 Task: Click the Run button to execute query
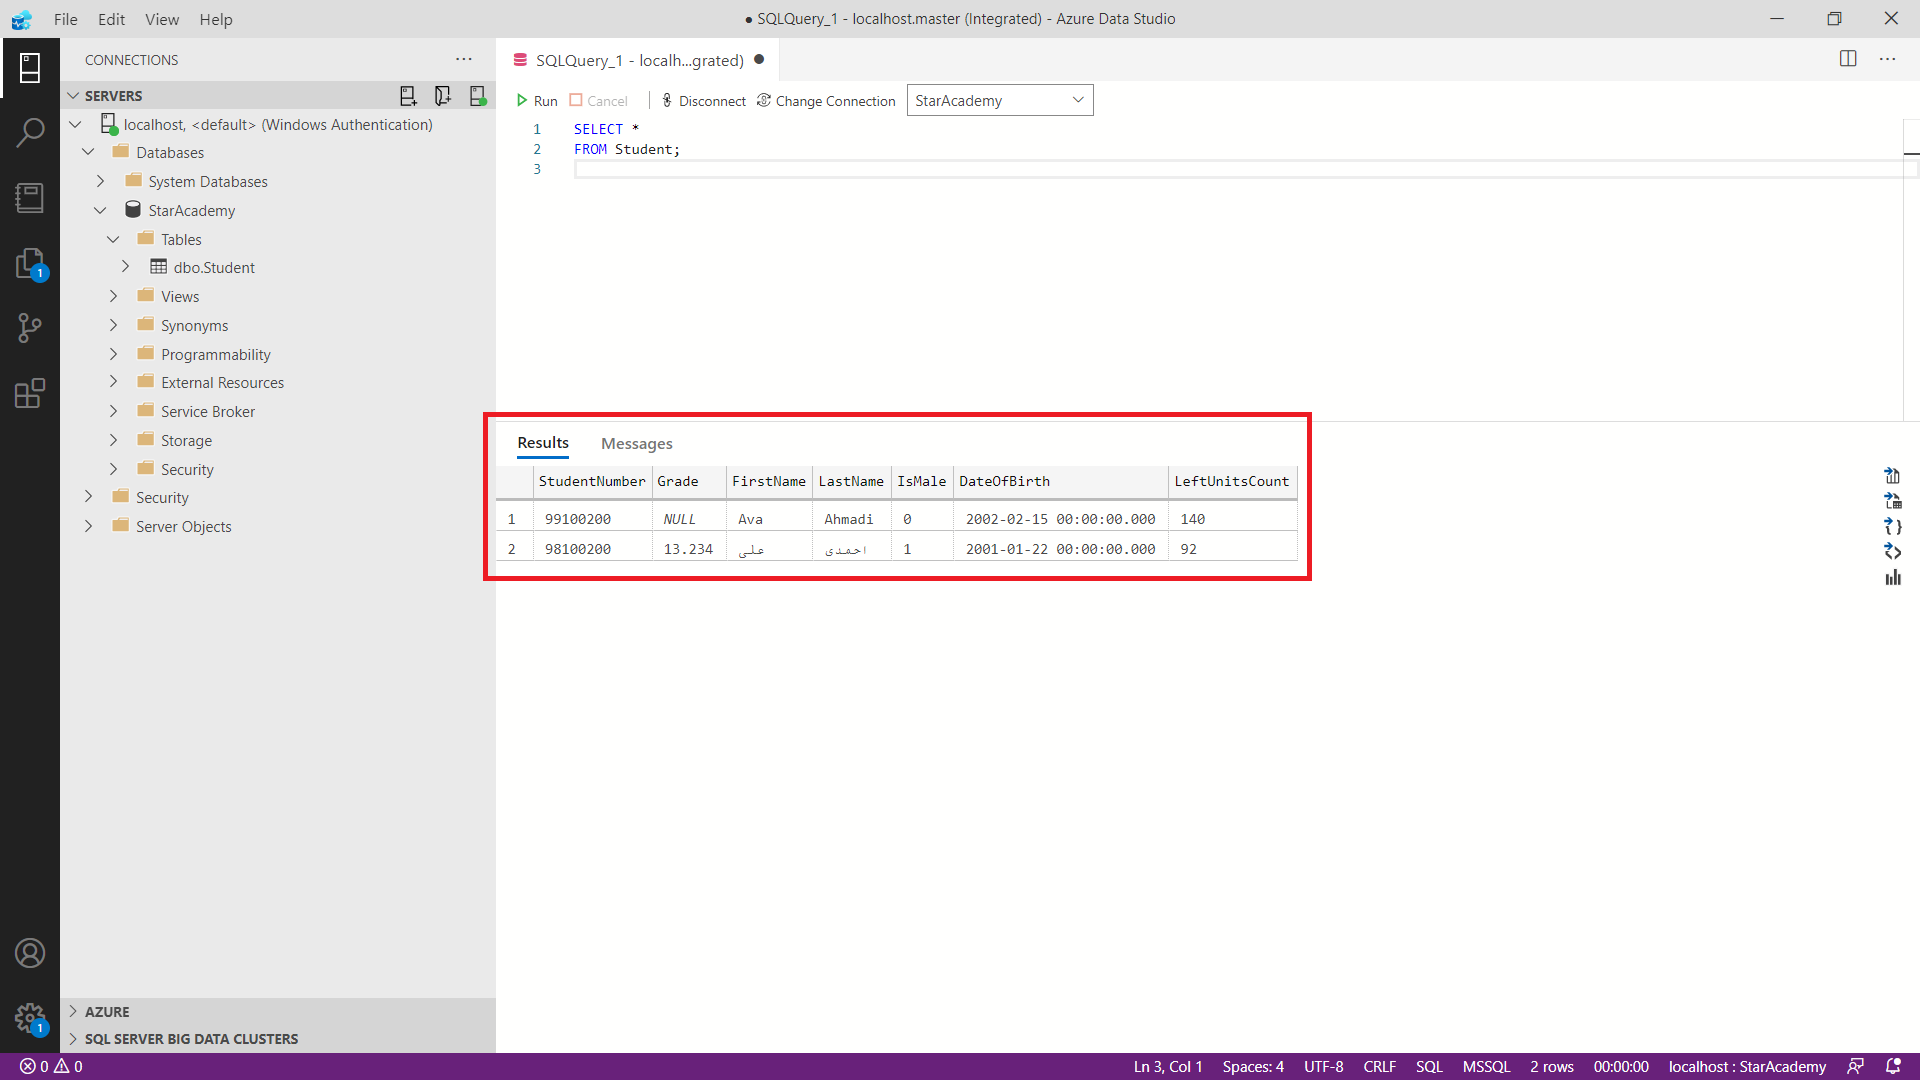click(x=537, y=100)
